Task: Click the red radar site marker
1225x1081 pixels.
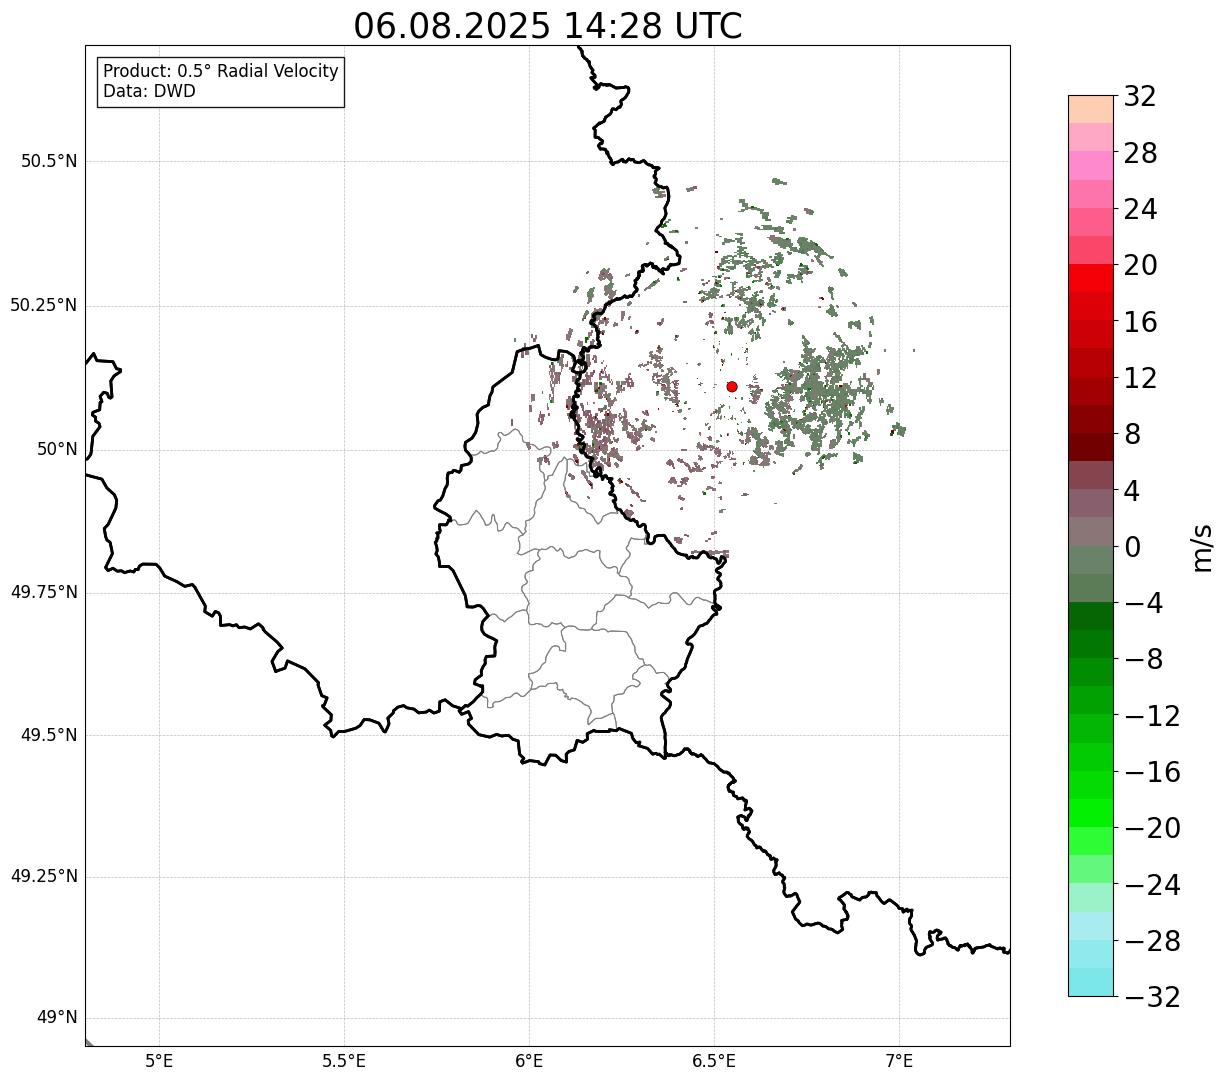Action: click(x=732, y=386)
